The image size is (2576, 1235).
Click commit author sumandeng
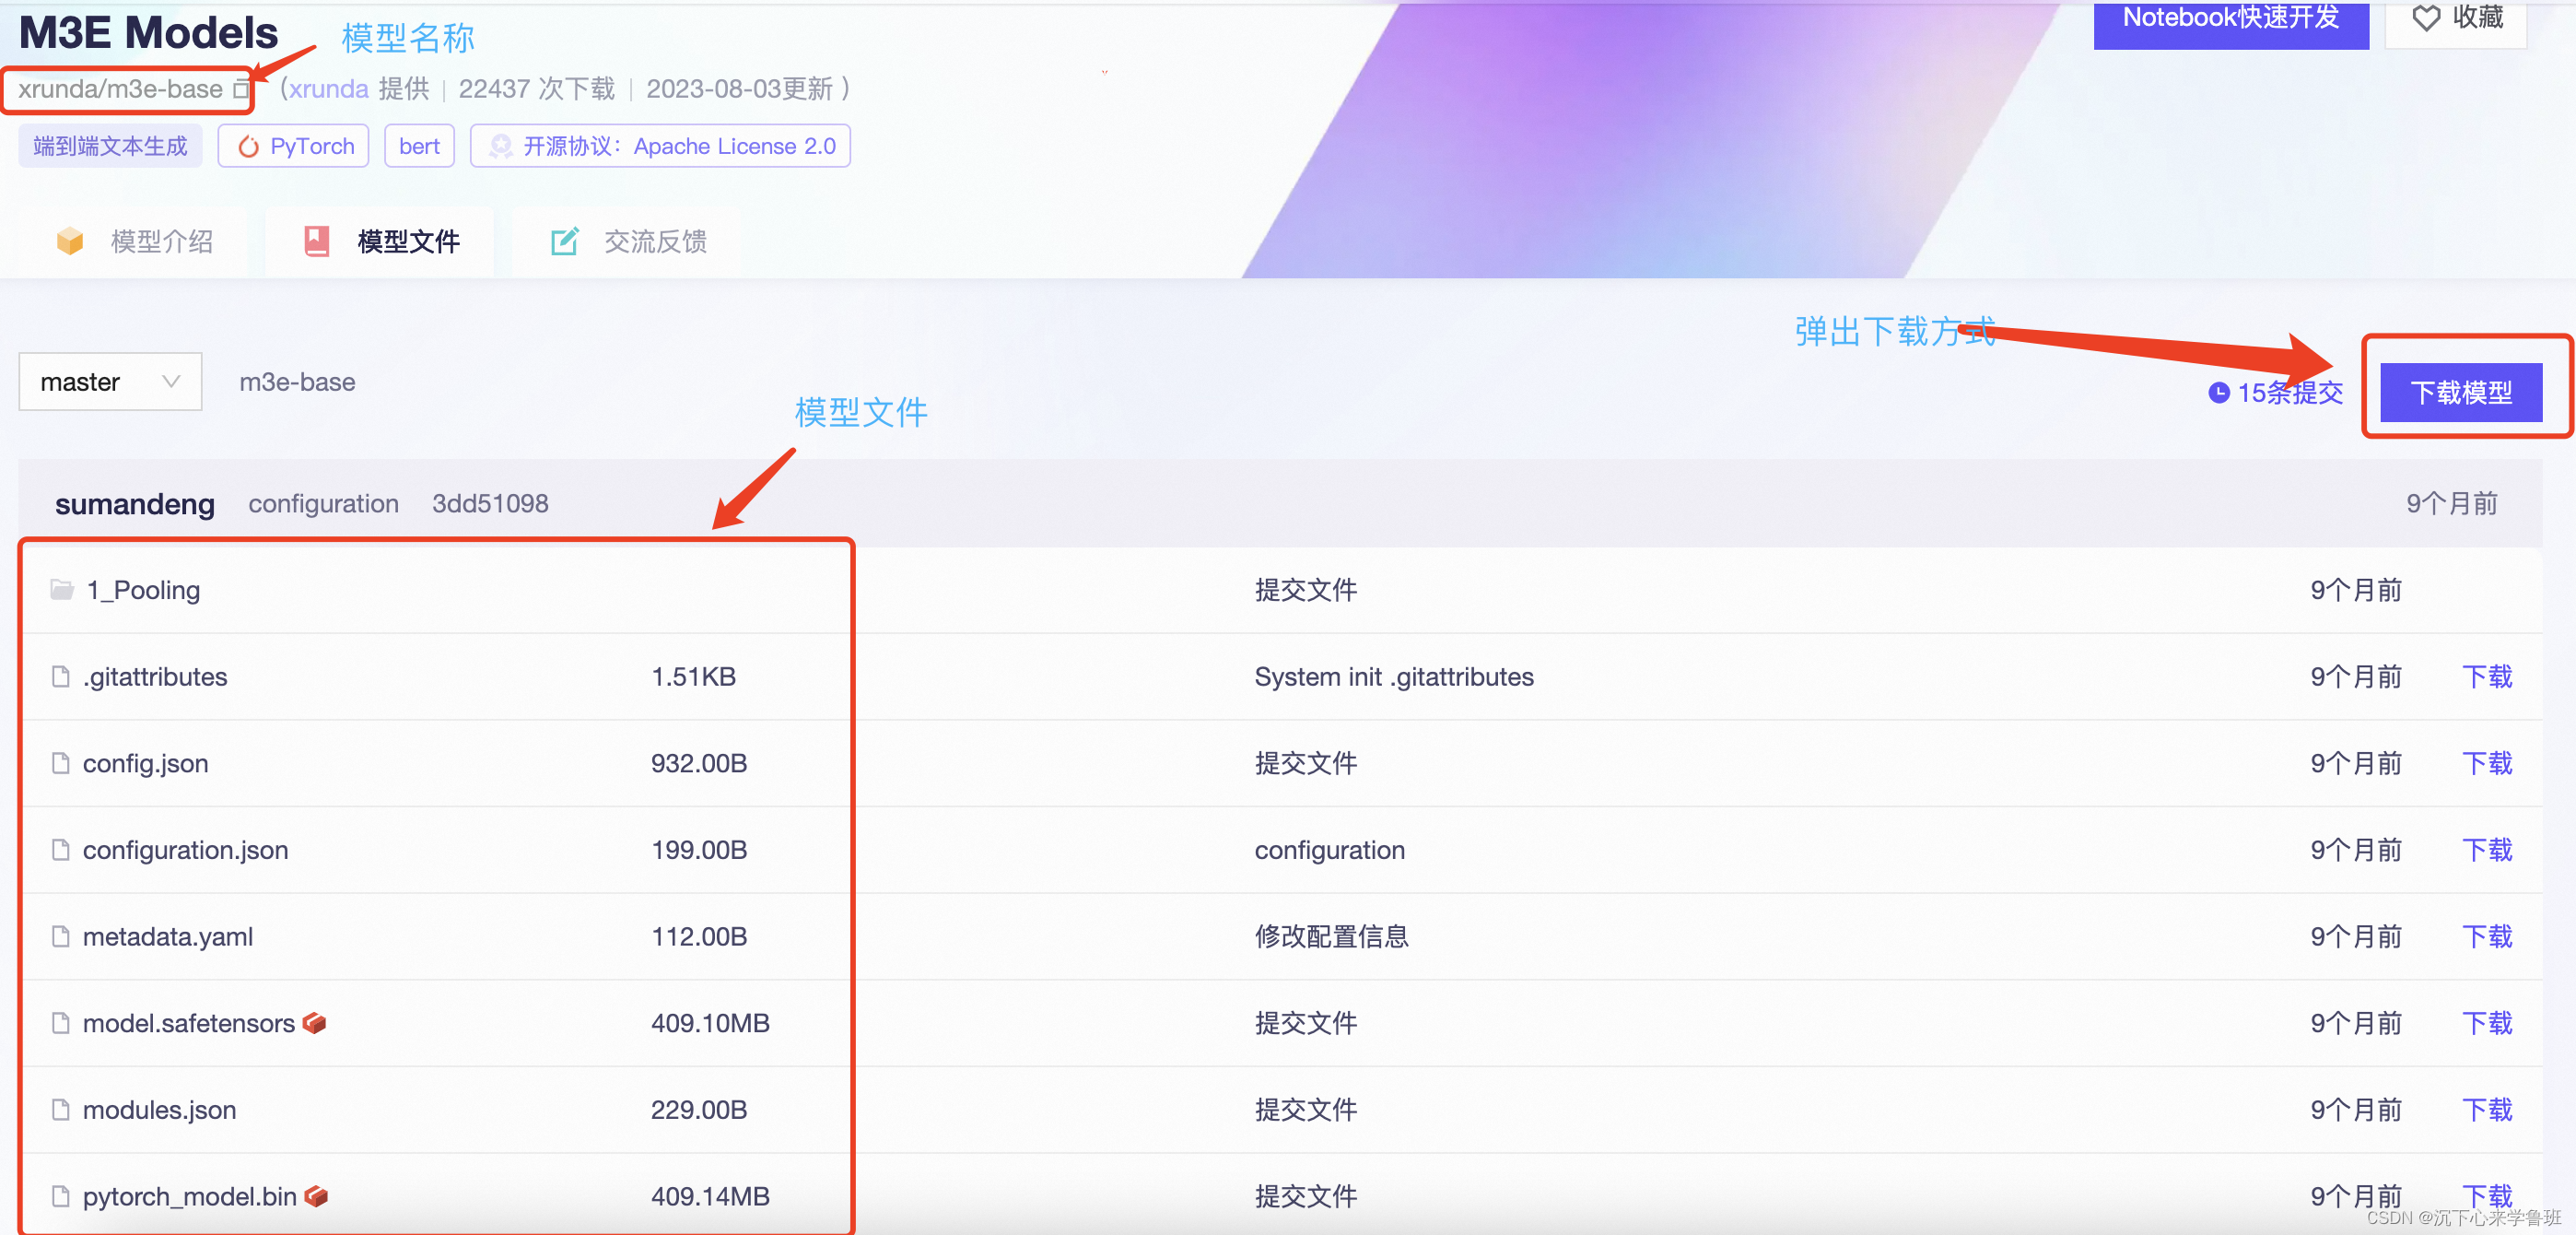point(135,504)
